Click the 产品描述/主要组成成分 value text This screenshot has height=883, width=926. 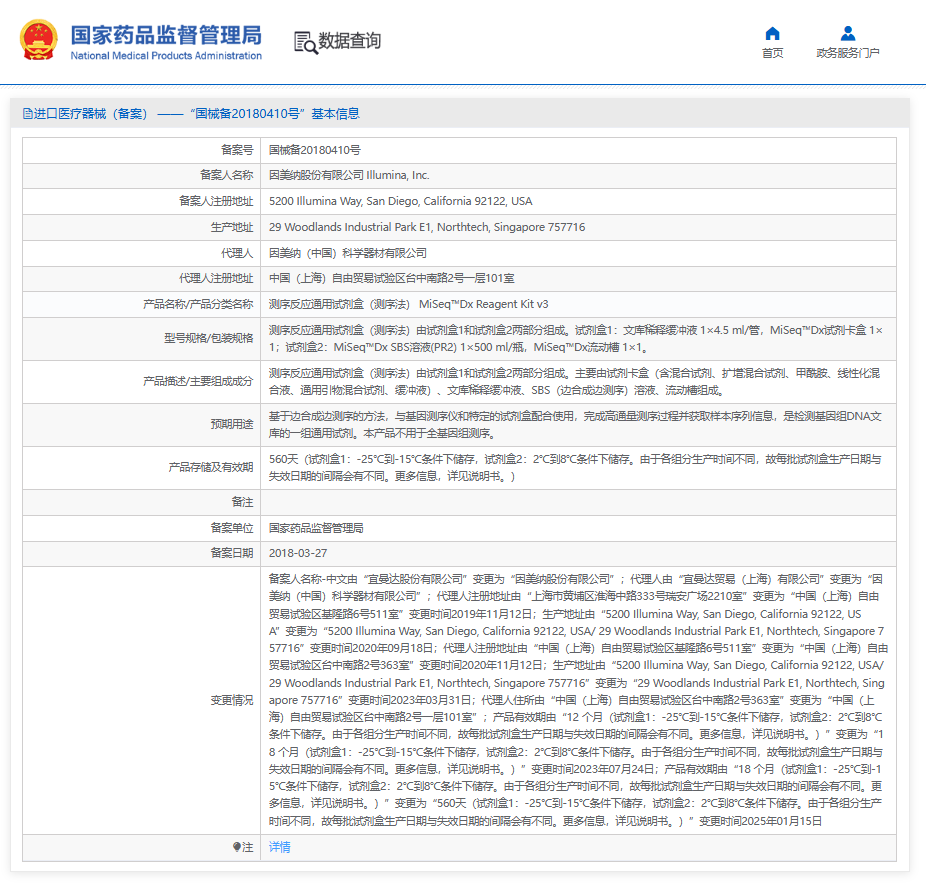pyautogui.click(x=574, y=382)
